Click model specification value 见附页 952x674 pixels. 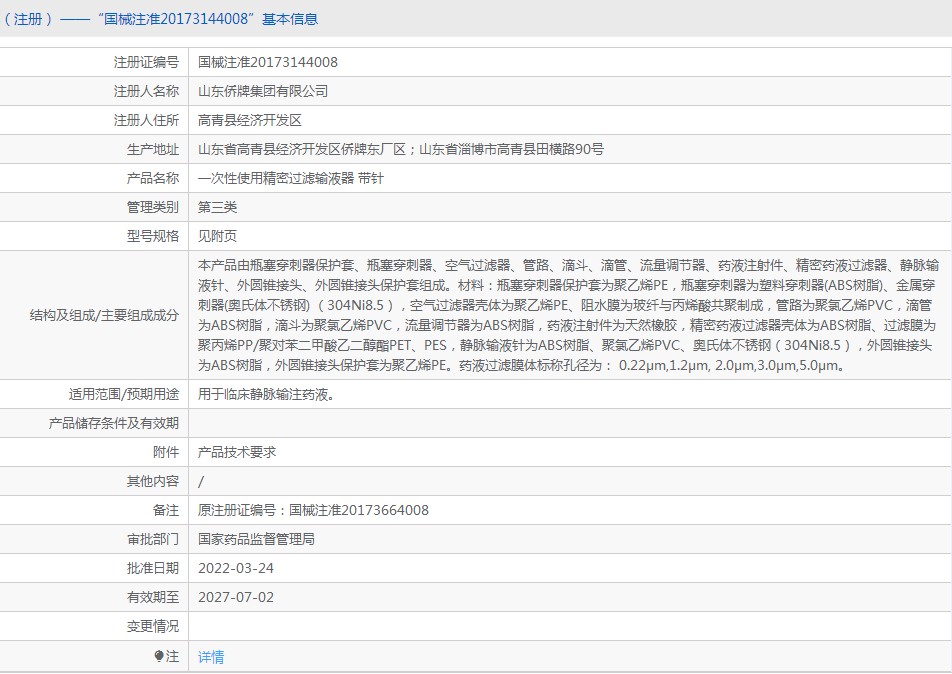tap(217, 236)
